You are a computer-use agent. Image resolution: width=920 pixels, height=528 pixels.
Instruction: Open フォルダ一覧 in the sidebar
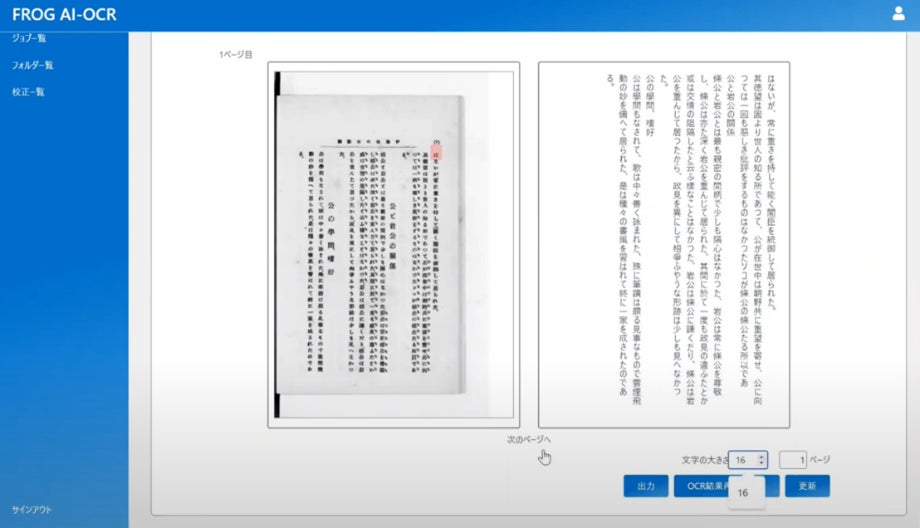point(32,65)
